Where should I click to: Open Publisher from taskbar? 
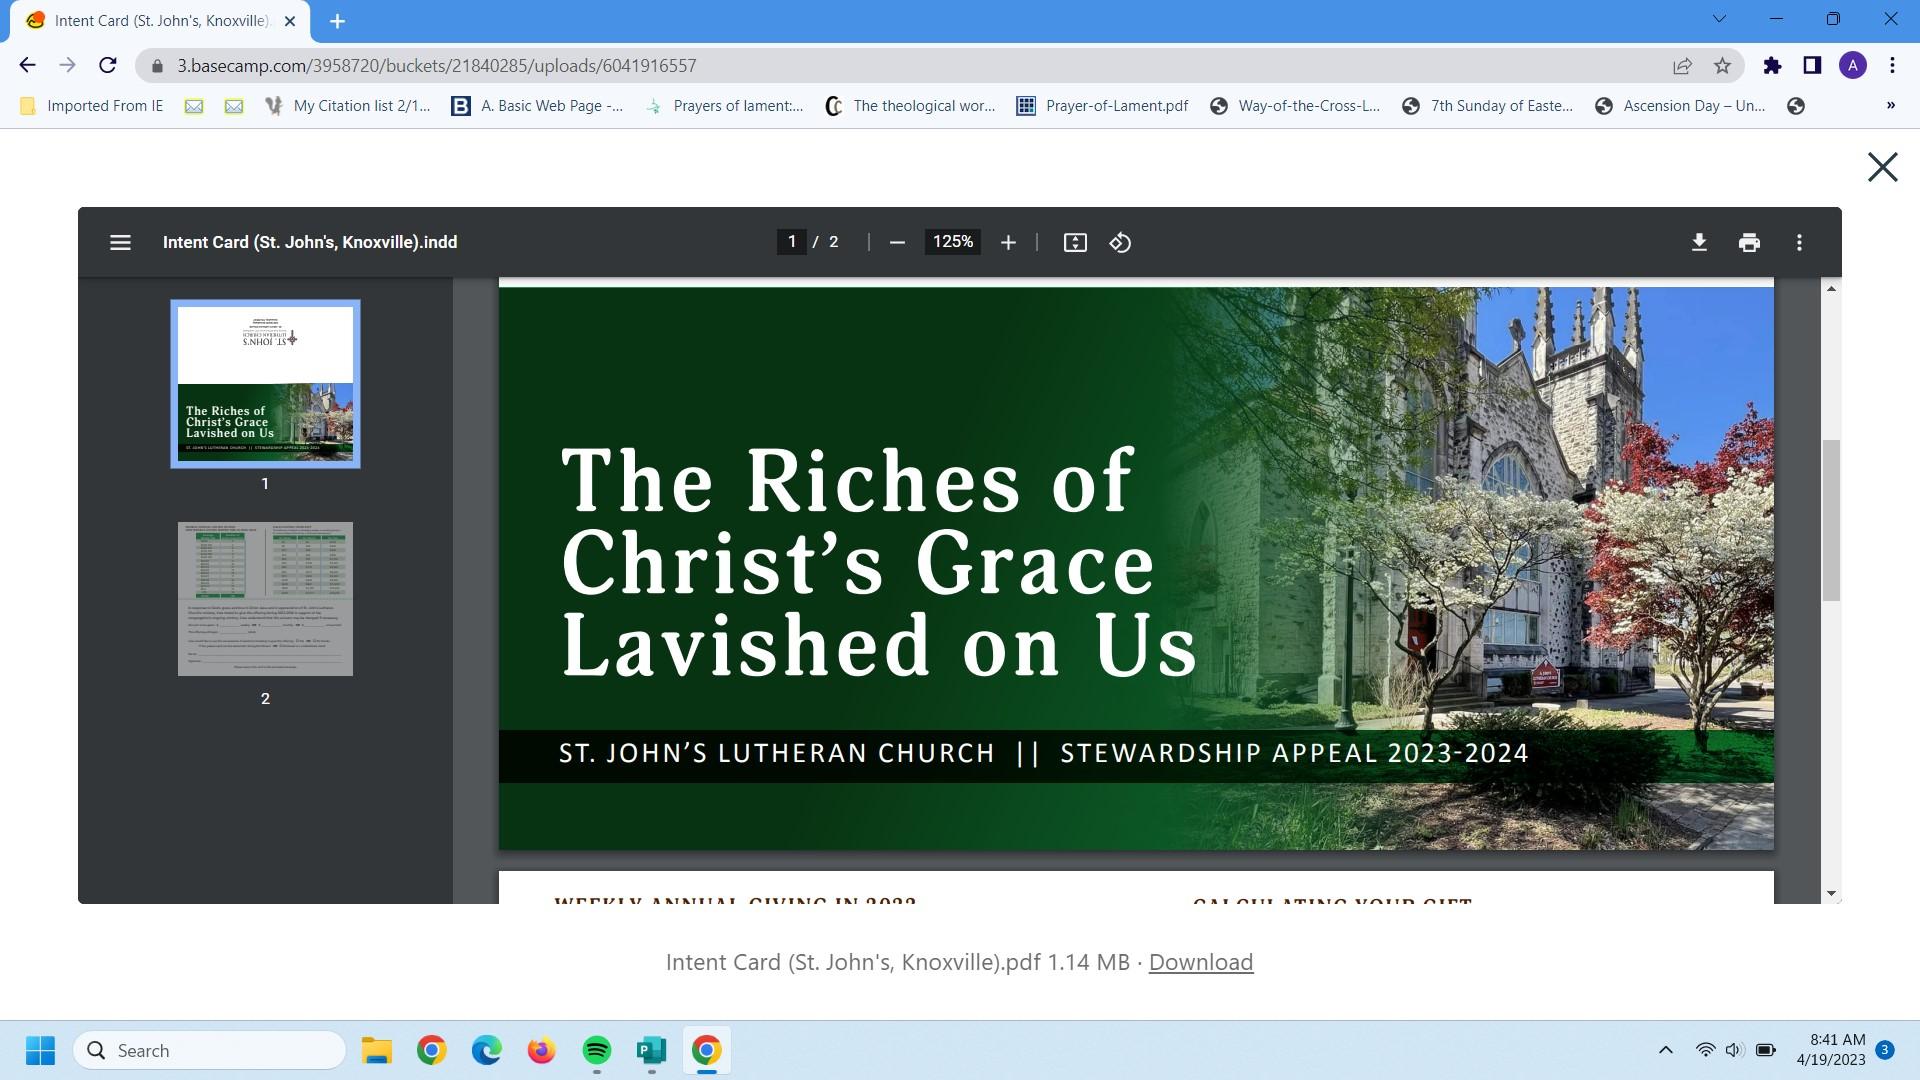point(651,1050)
